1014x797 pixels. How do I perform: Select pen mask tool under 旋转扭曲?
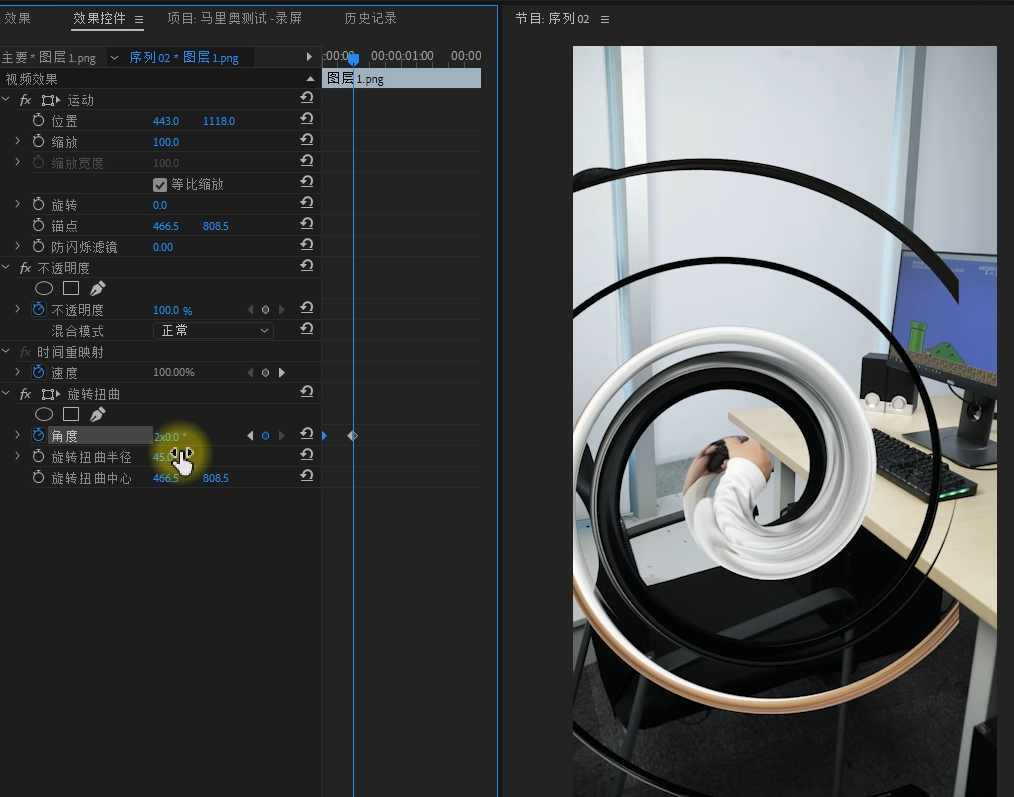click(x=98, y=415)
